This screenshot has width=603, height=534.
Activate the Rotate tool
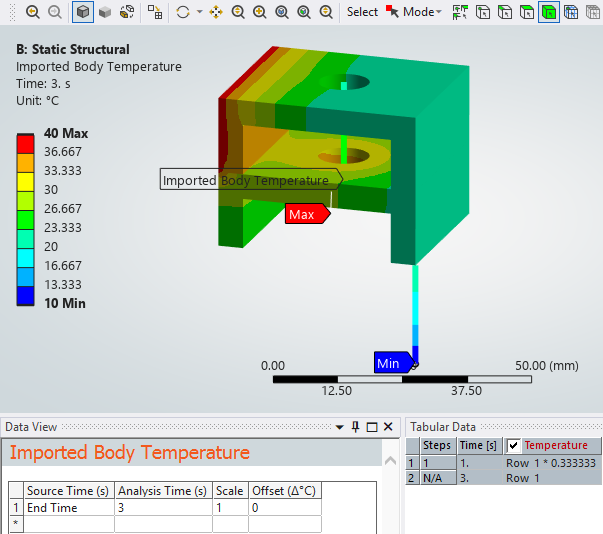tap(183, 12)
